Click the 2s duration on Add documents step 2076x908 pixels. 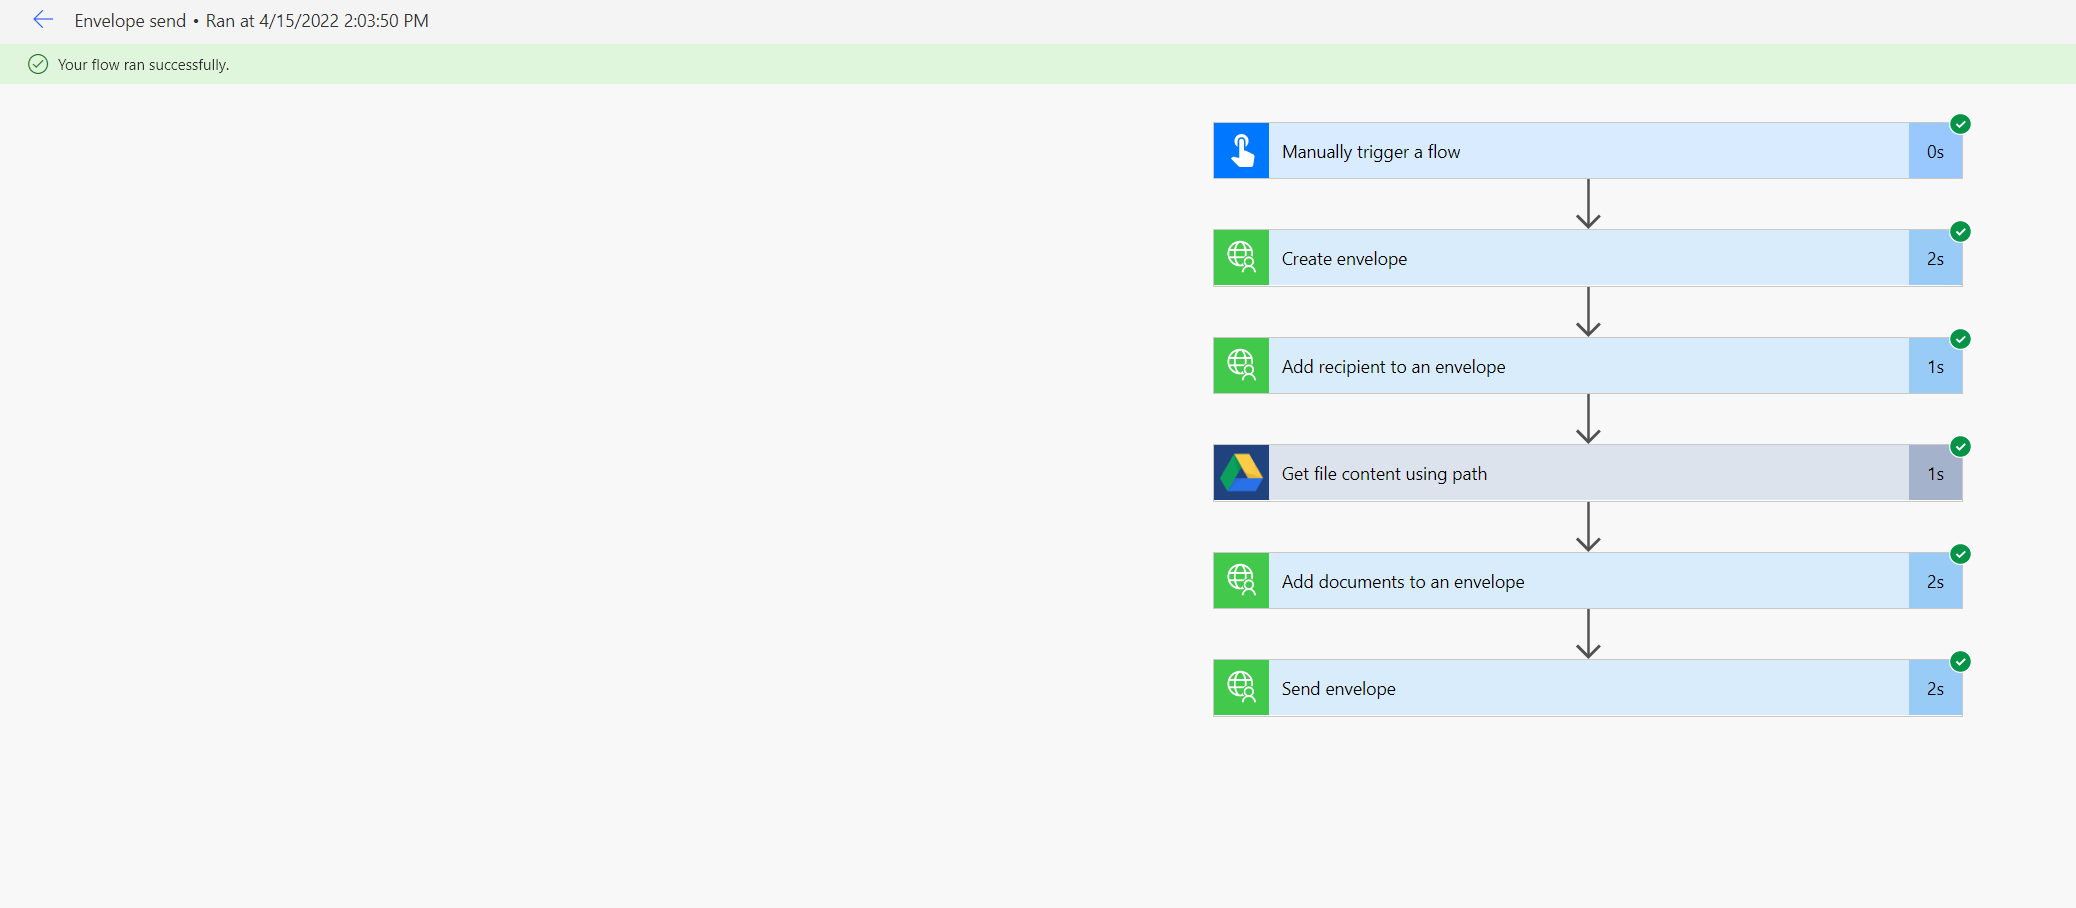point(1935,582)
